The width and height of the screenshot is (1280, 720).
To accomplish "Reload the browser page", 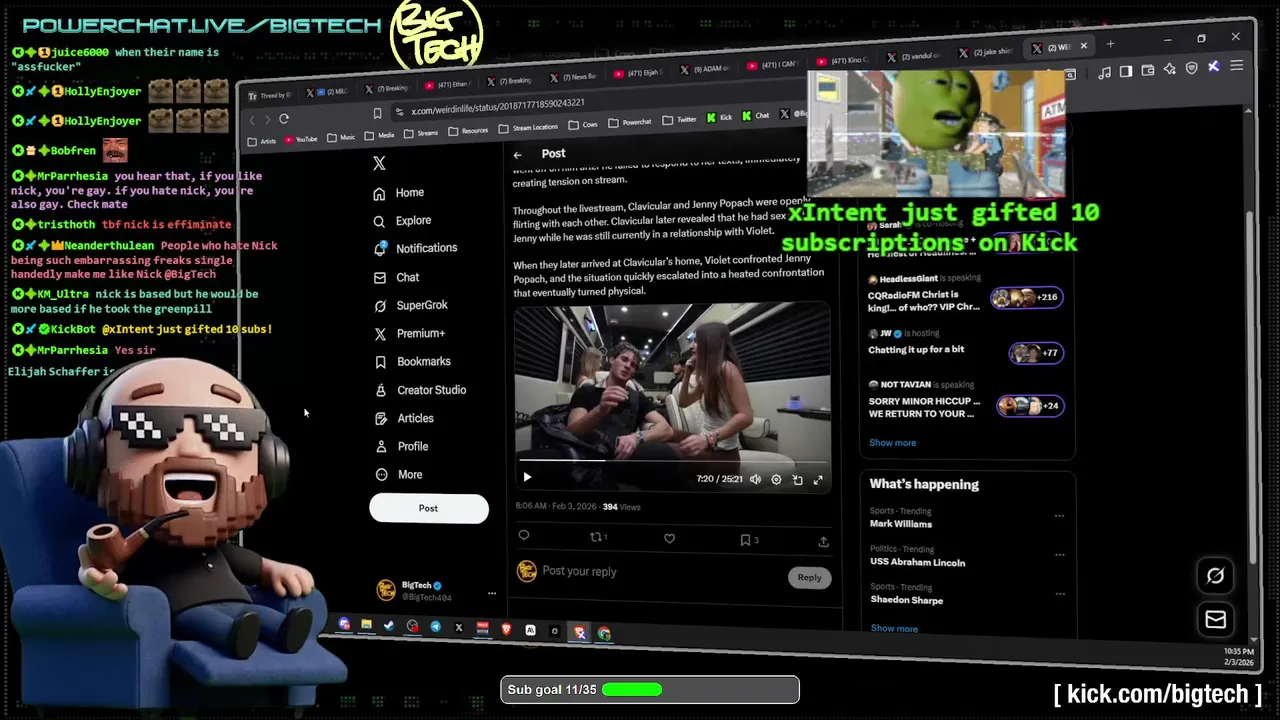I will pos(284,119).
